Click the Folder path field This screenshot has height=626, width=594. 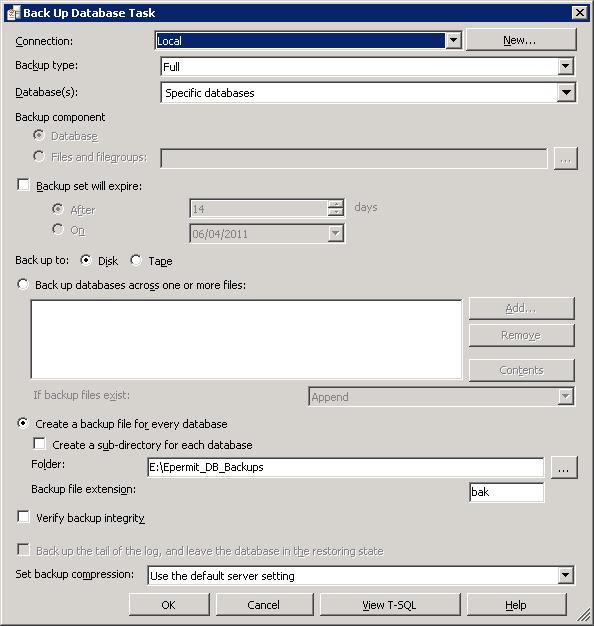(x=346, y=467)
